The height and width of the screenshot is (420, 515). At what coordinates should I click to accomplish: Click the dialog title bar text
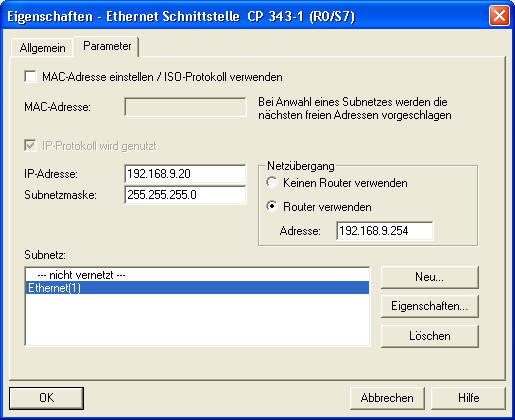[181, 16]
